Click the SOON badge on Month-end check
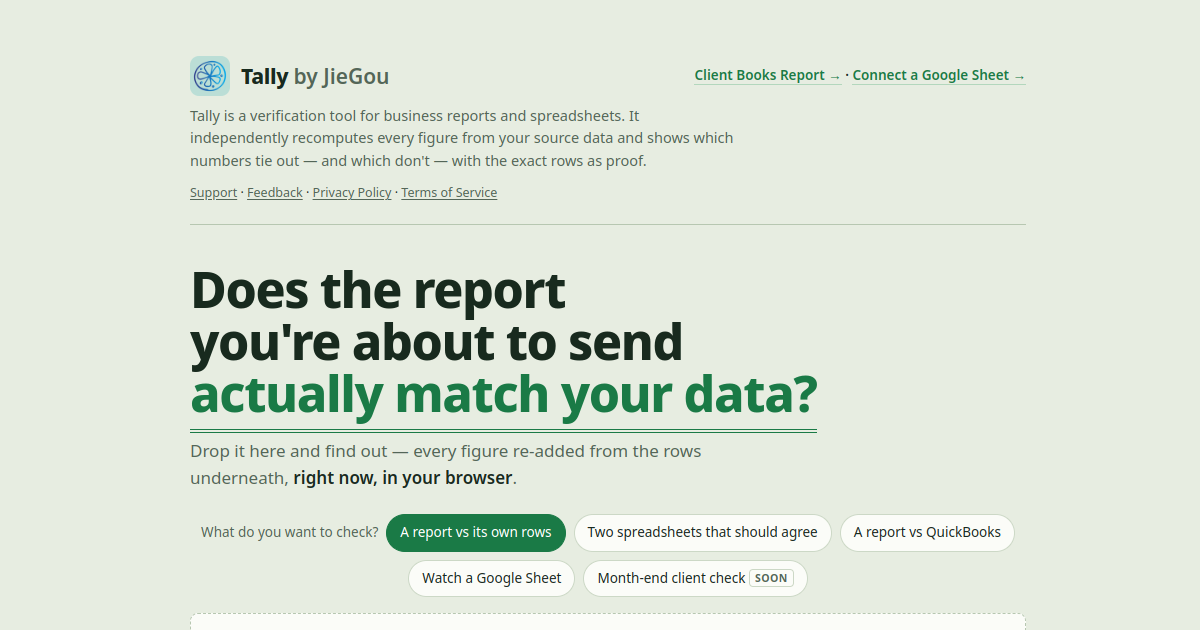 (771, 578)
